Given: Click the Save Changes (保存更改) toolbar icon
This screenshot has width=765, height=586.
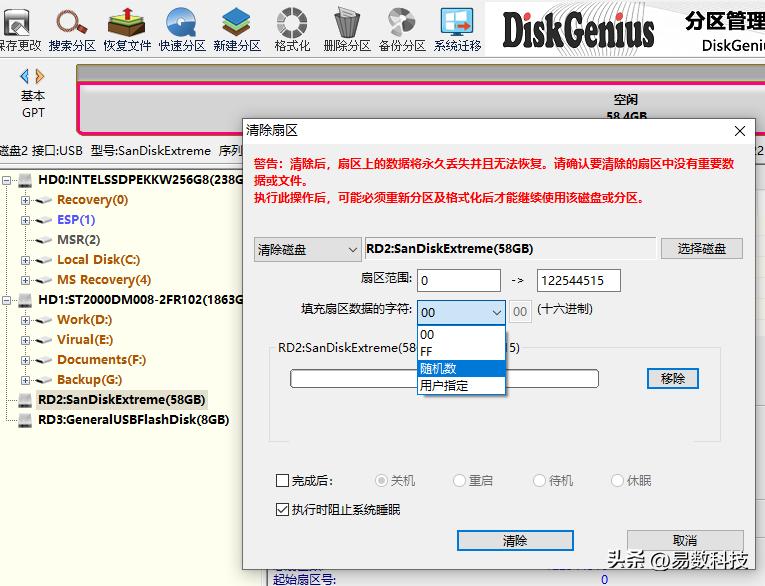Looking at the screenshot, I should [18, 28].
